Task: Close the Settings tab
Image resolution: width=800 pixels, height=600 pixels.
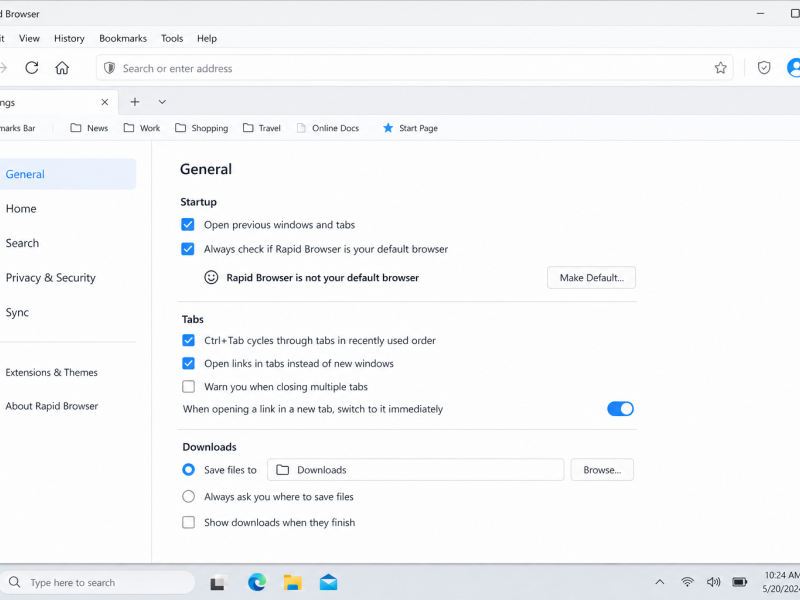Action: (105, 102)
